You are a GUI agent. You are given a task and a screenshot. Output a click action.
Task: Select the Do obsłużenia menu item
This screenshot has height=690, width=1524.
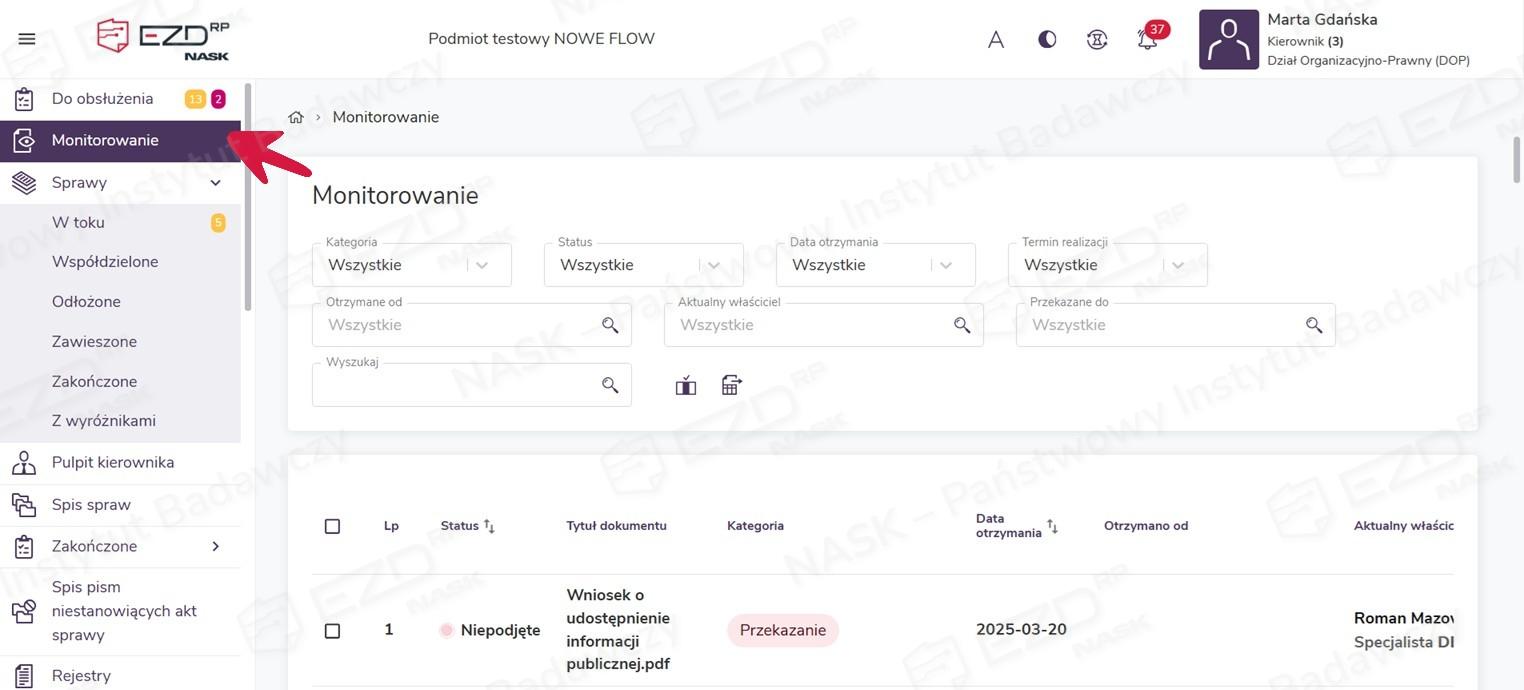click(102, 99)
